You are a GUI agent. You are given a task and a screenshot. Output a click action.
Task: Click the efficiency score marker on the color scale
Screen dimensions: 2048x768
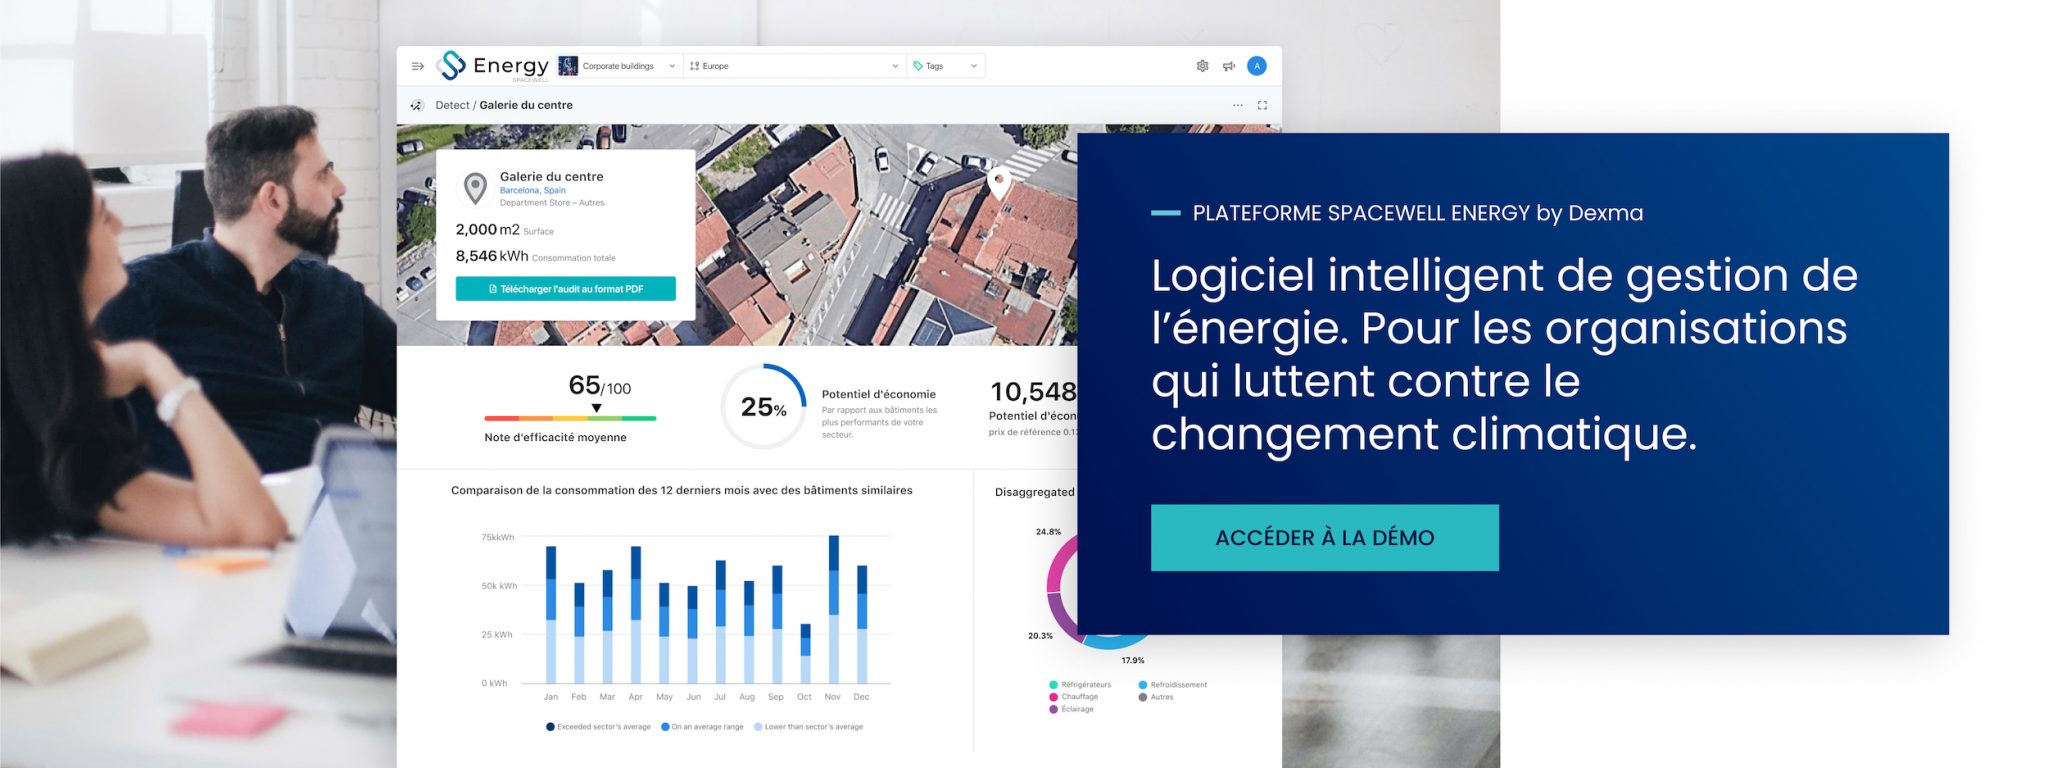596,408
